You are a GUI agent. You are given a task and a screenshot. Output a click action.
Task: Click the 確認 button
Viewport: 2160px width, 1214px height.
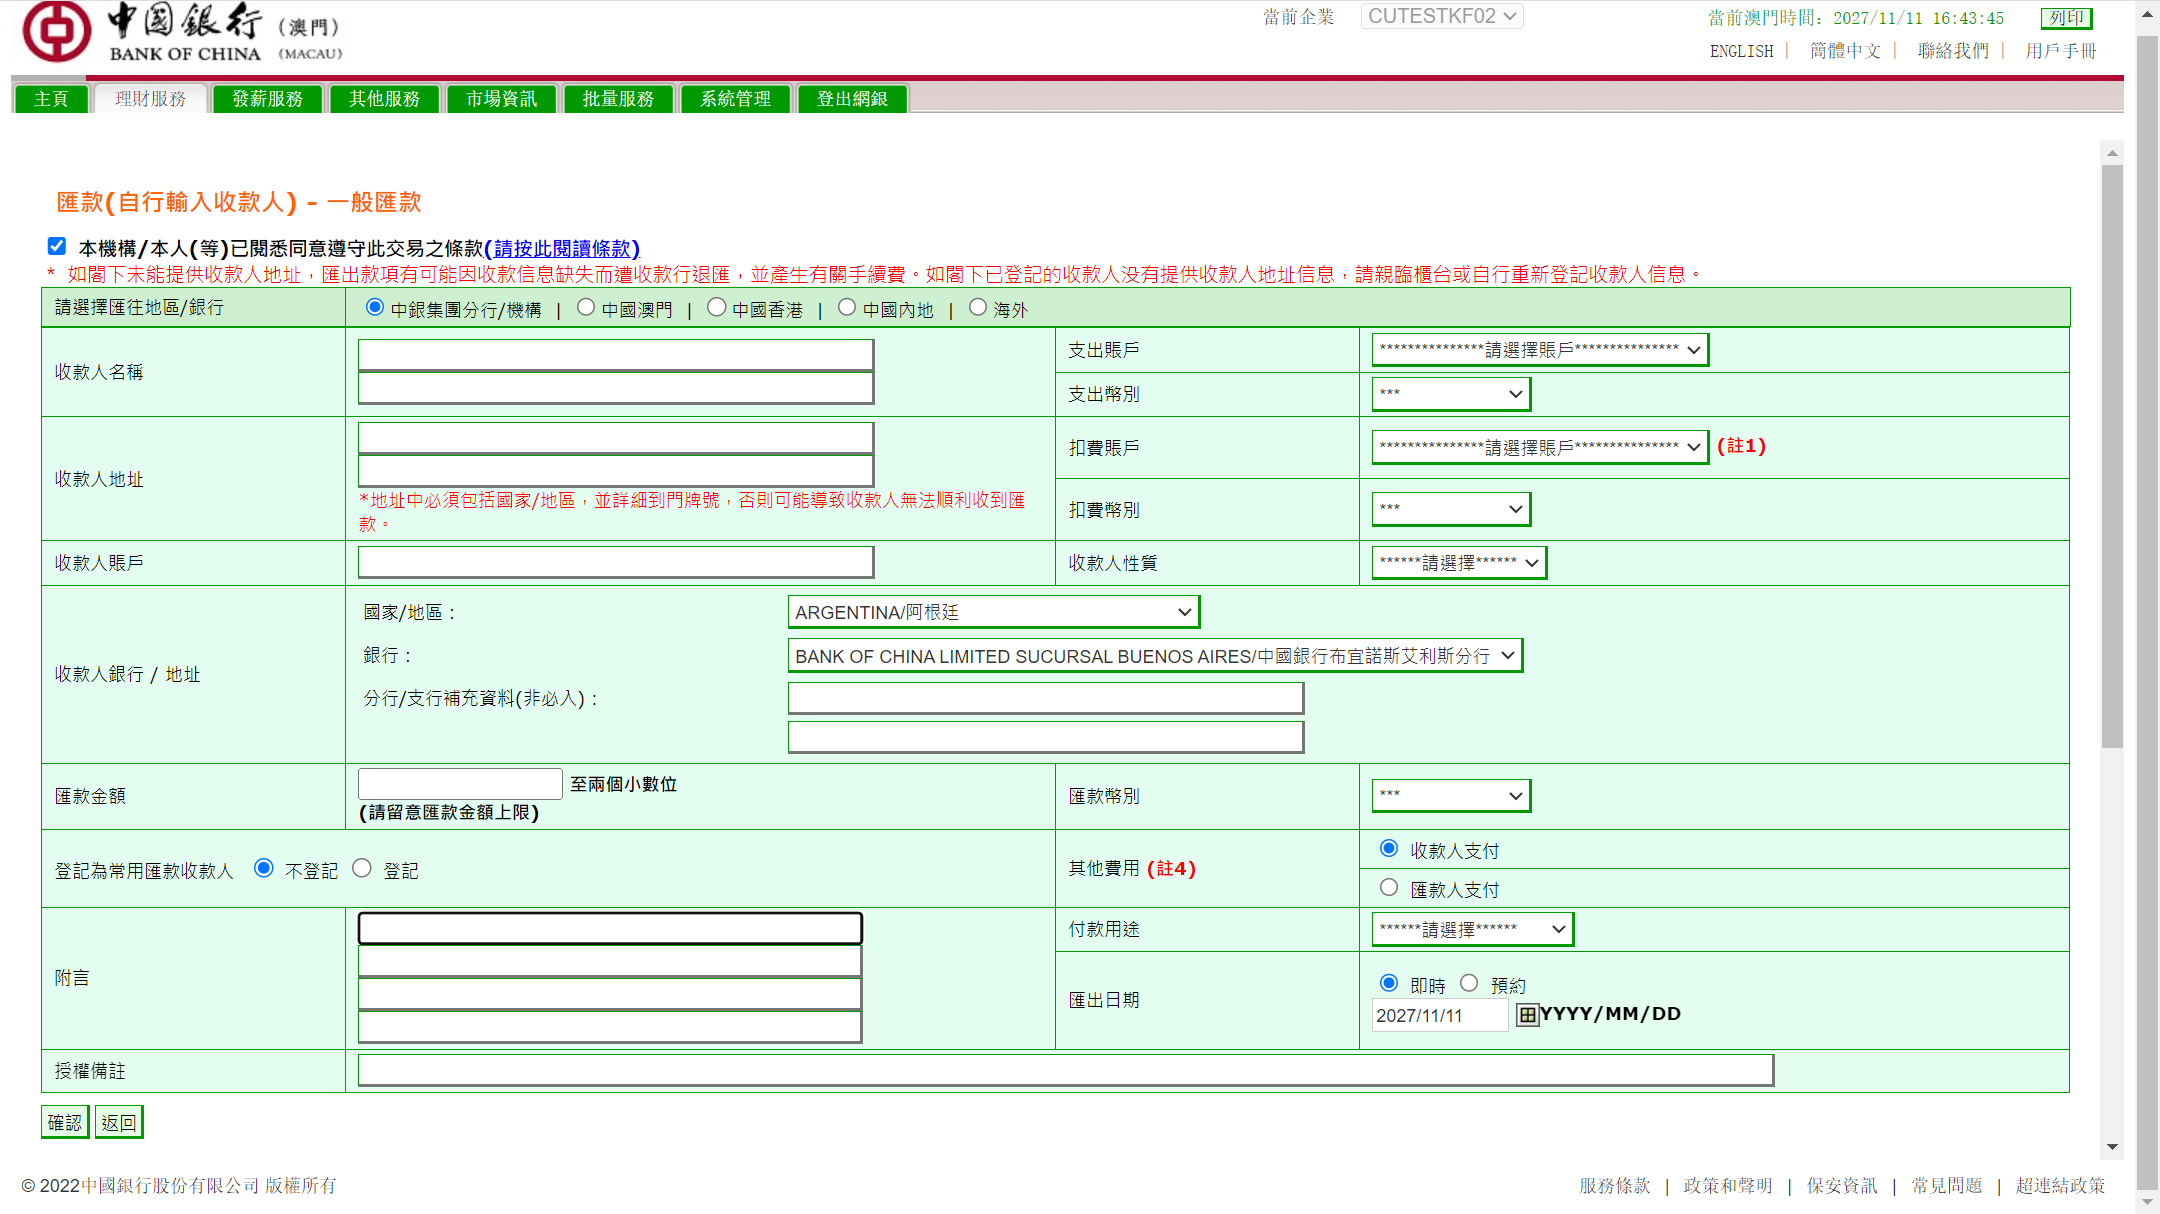[65, 1122]
